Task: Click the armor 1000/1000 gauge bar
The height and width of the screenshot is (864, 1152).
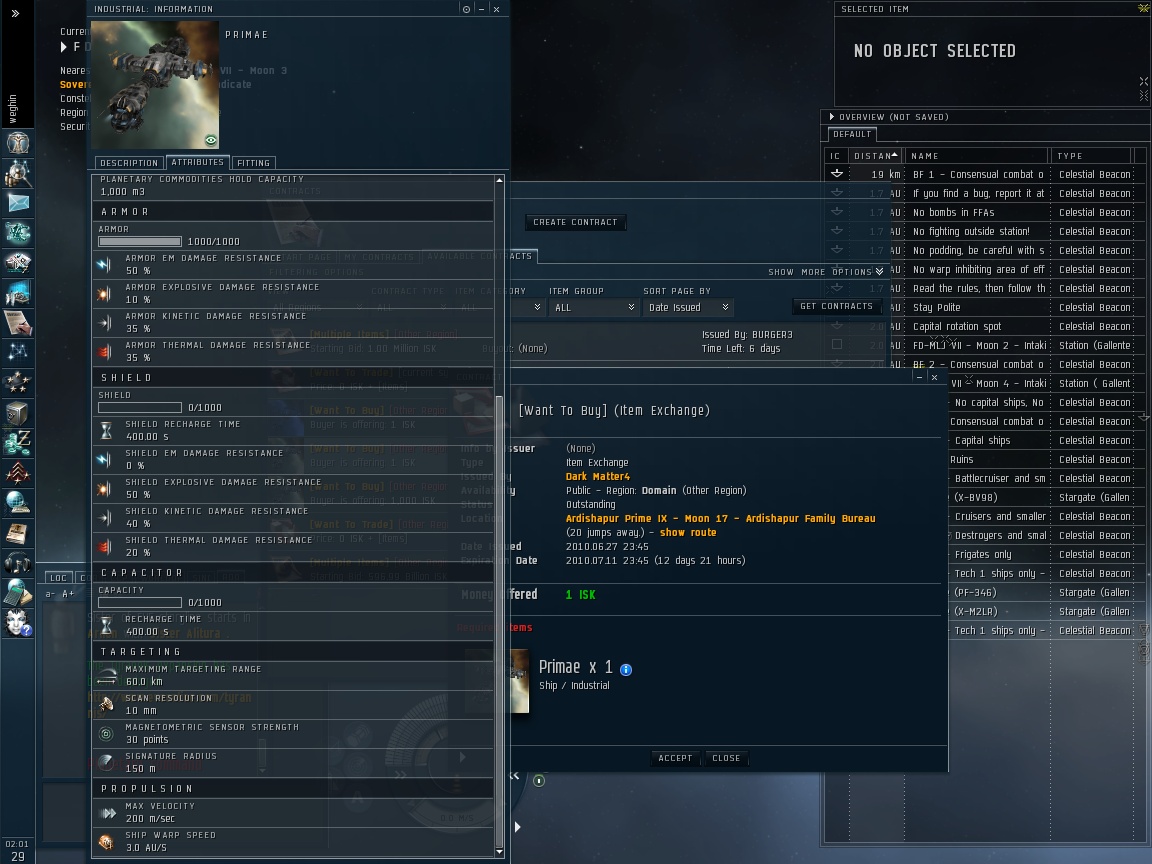Action: click(x=140, y=242)
